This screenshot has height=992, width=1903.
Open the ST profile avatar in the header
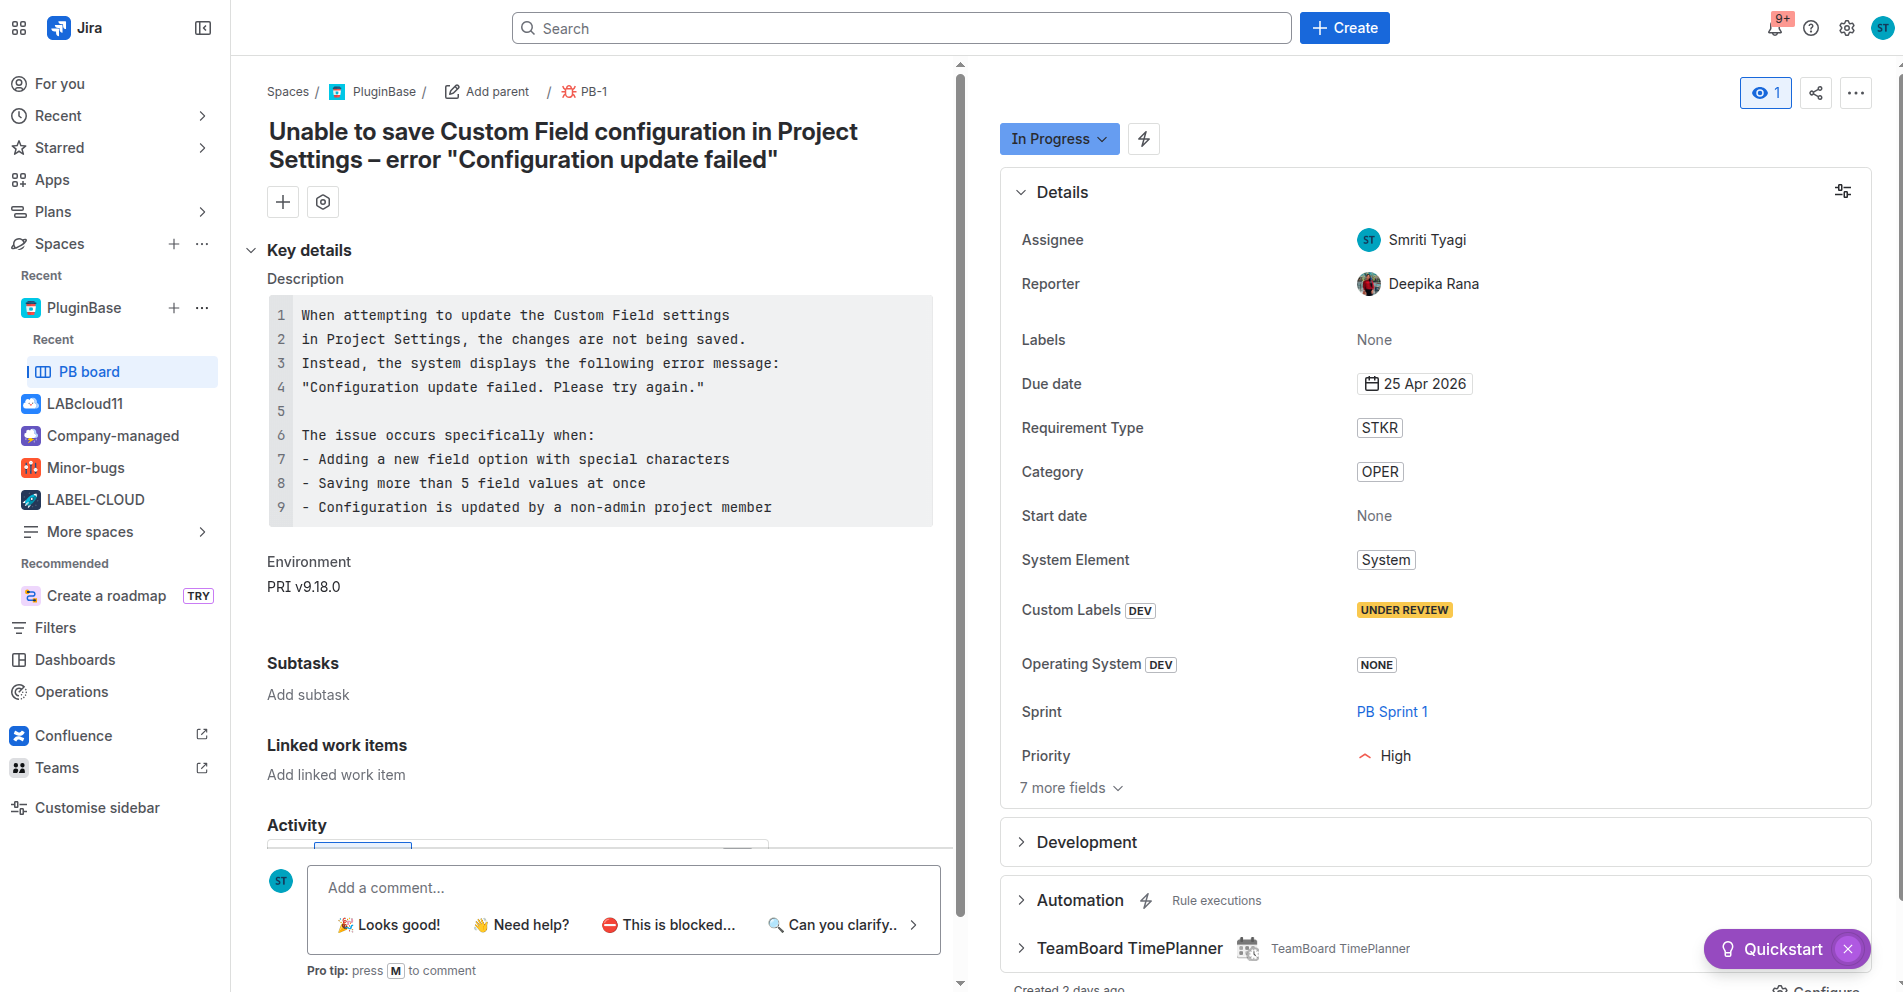[1883, 28]
